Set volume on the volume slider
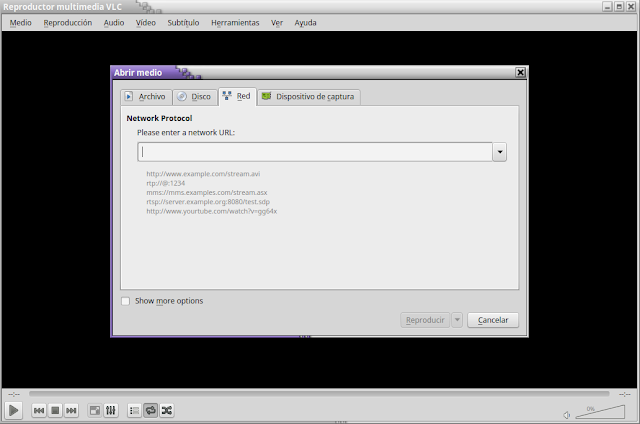This screenshot has height=424, width=640. (x=600, y=412)
